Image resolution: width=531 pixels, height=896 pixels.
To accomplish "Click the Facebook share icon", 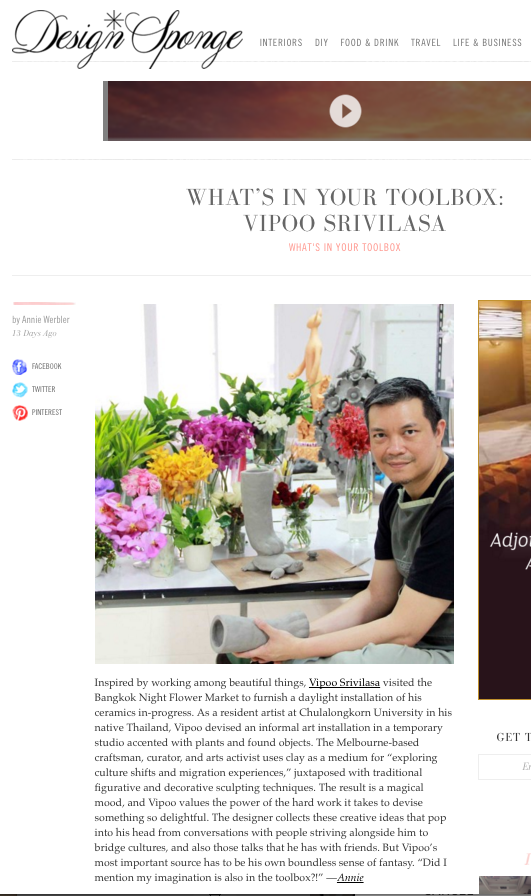I will 19,367.
